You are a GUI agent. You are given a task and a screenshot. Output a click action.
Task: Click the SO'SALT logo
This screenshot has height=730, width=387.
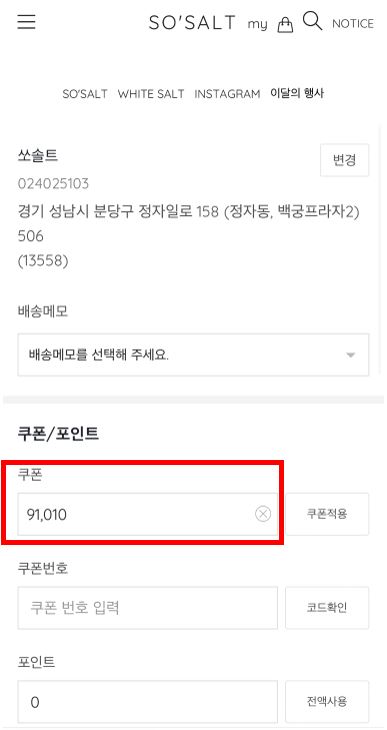(x=192, y=23)
